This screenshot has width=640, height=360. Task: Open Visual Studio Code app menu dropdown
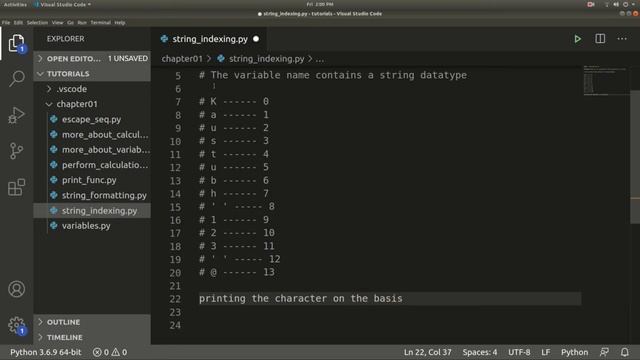point(62,4)
